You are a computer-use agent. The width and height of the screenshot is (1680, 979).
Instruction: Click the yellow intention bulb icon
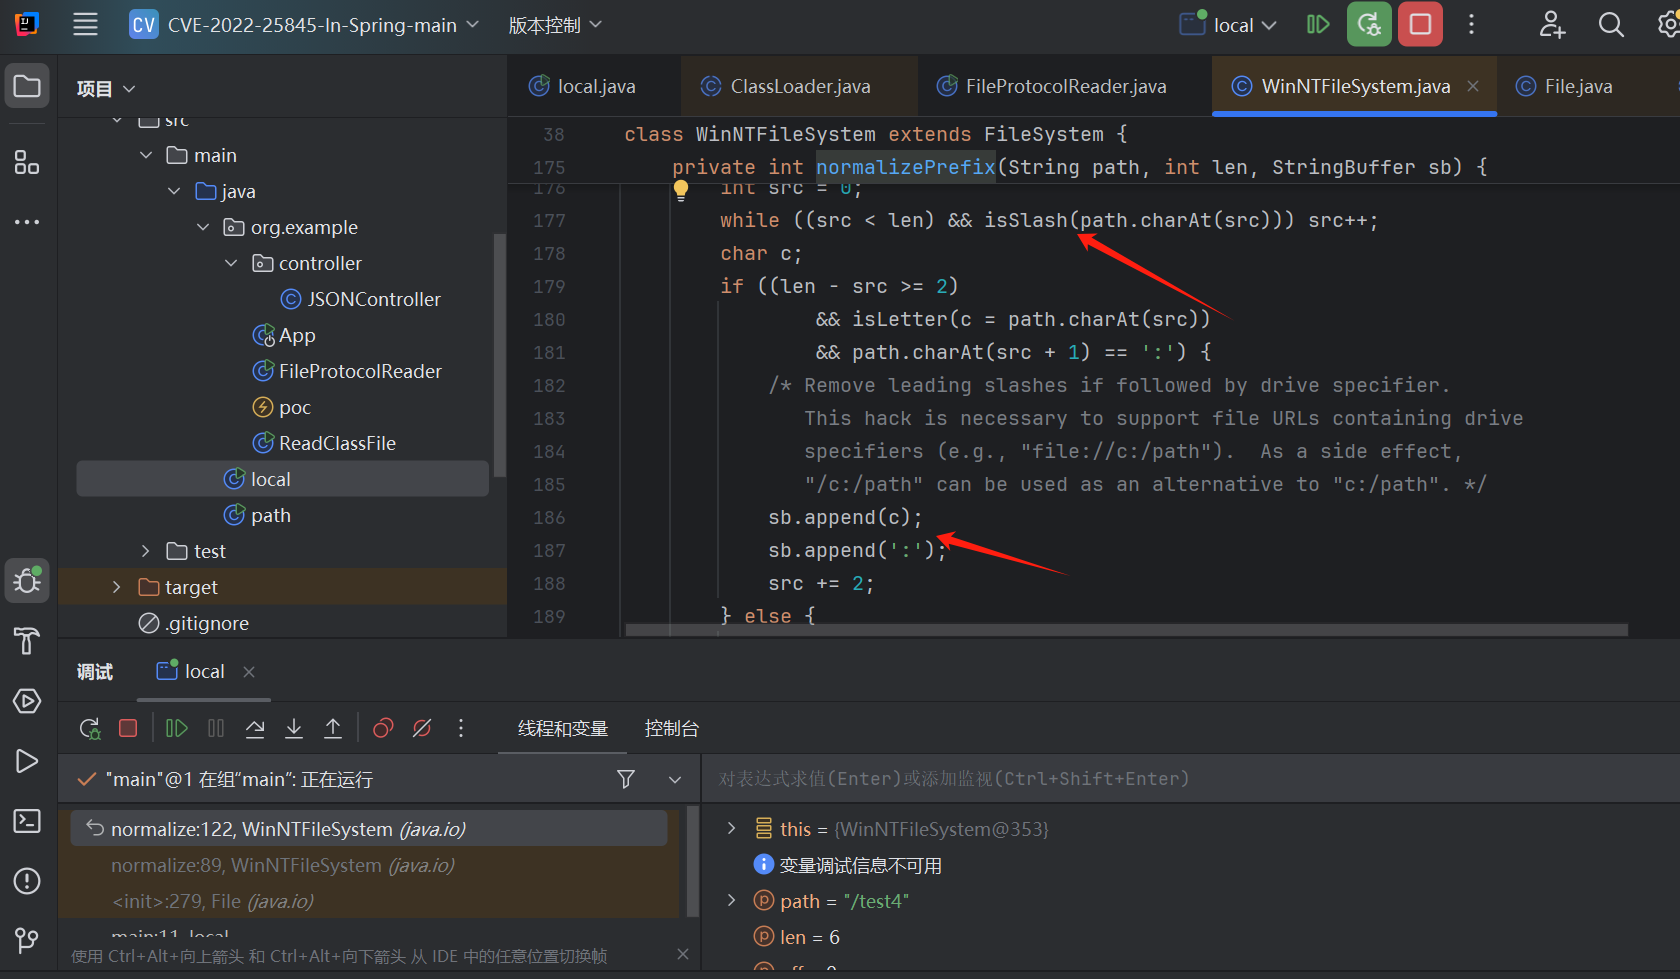tap(681, 189)
